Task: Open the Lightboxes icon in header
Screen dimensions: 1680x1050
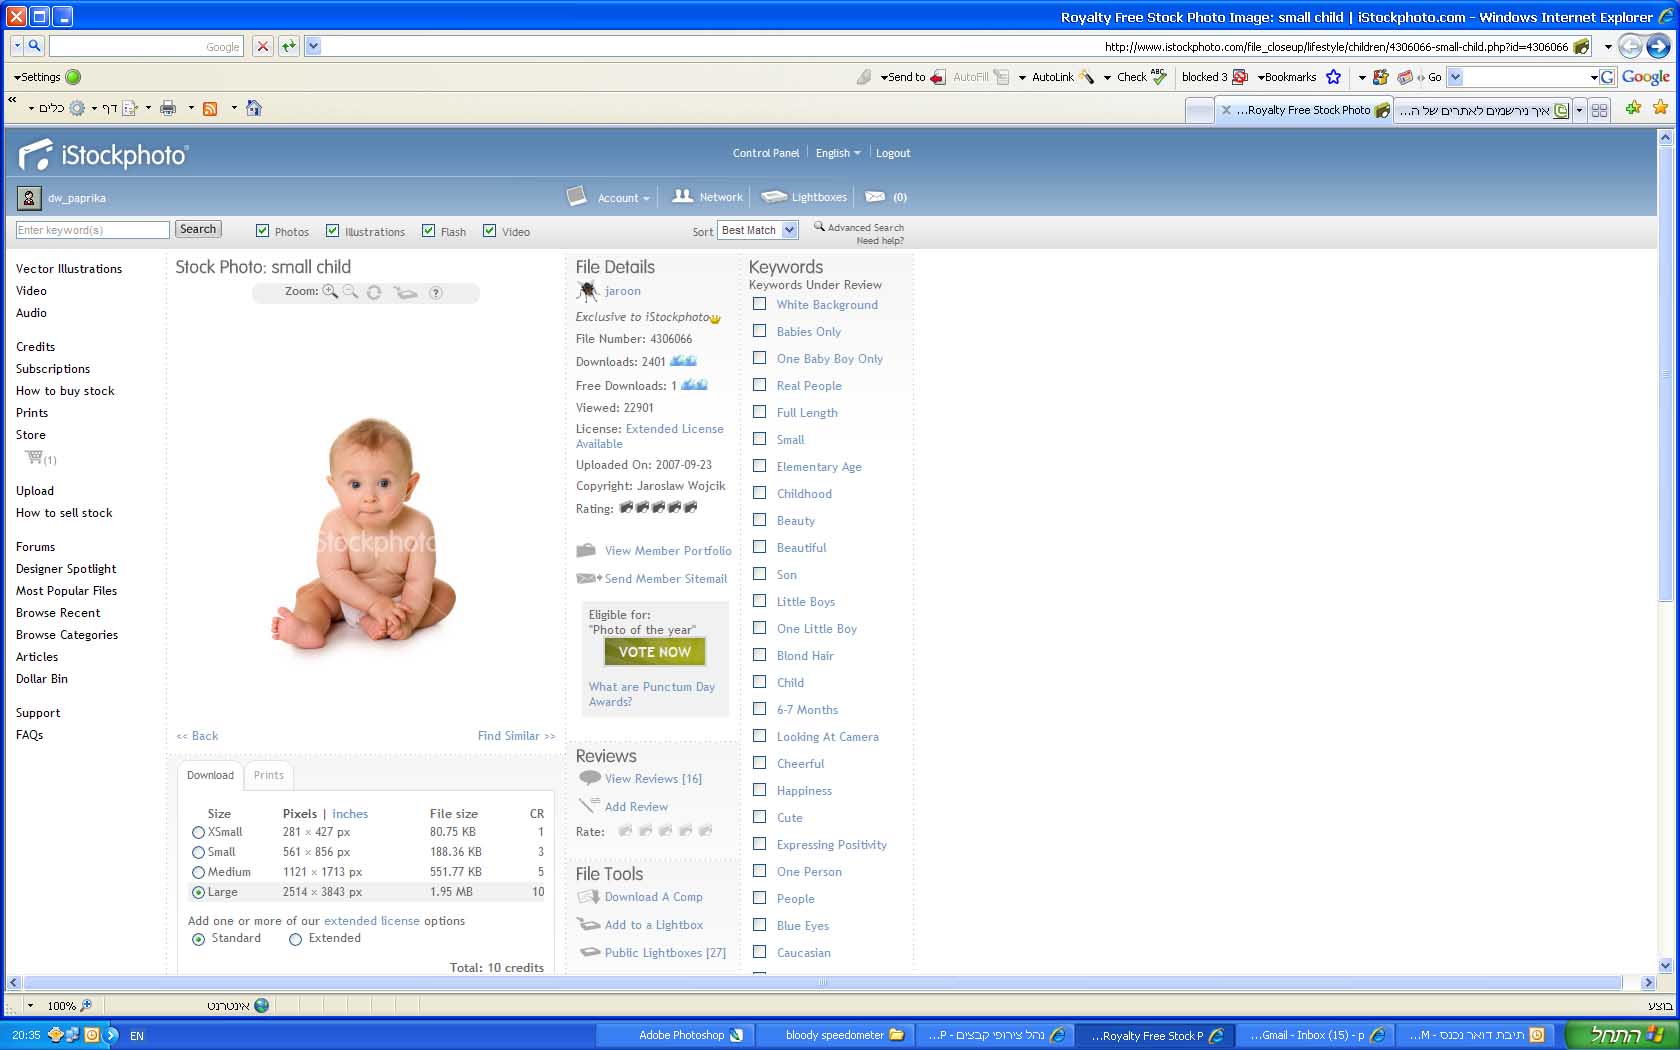Action: (x=774, y=197)
